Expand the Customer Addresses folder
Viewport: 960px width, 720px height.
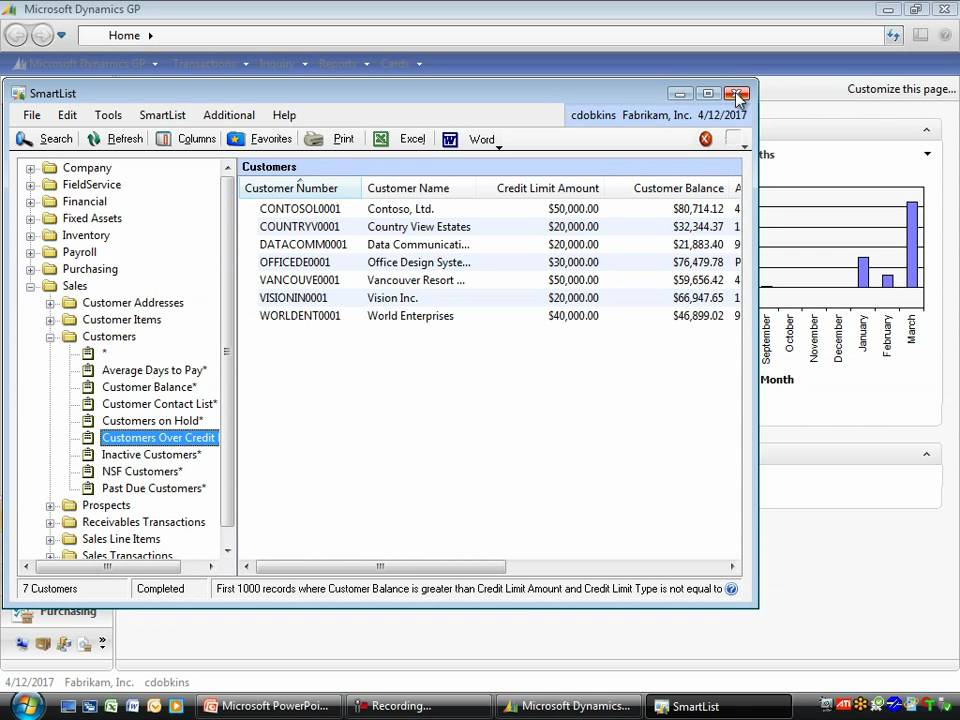(50, 303)
